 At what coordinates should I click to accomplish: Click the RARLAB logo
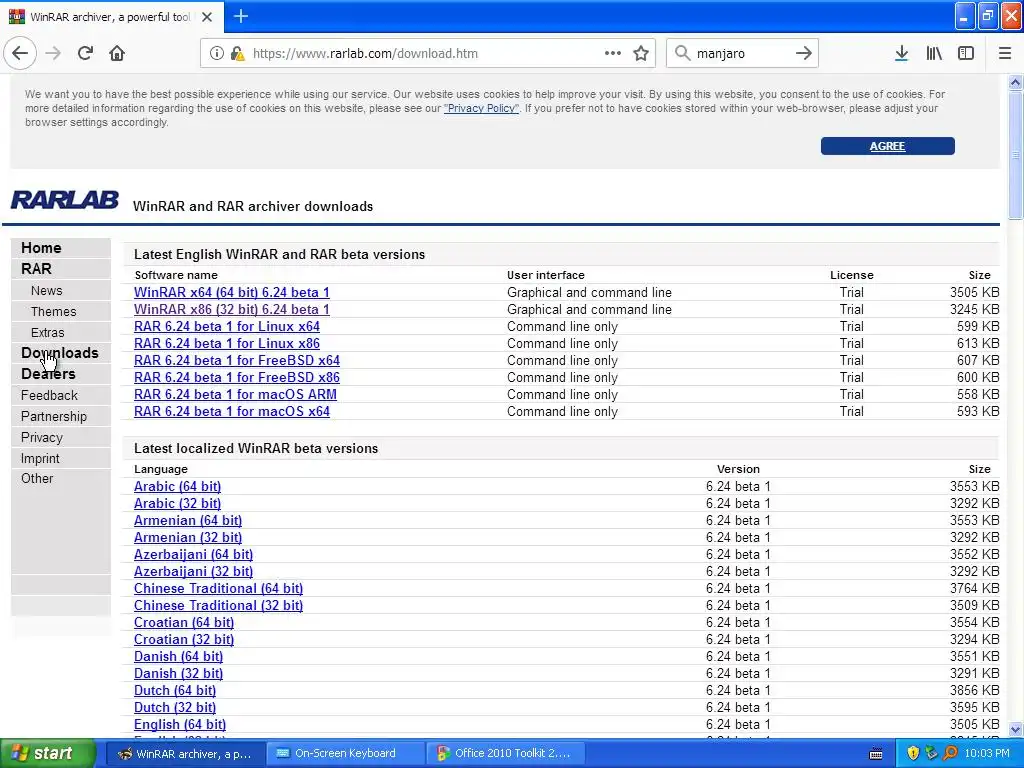pyautogui.click(x=65, y=199)
